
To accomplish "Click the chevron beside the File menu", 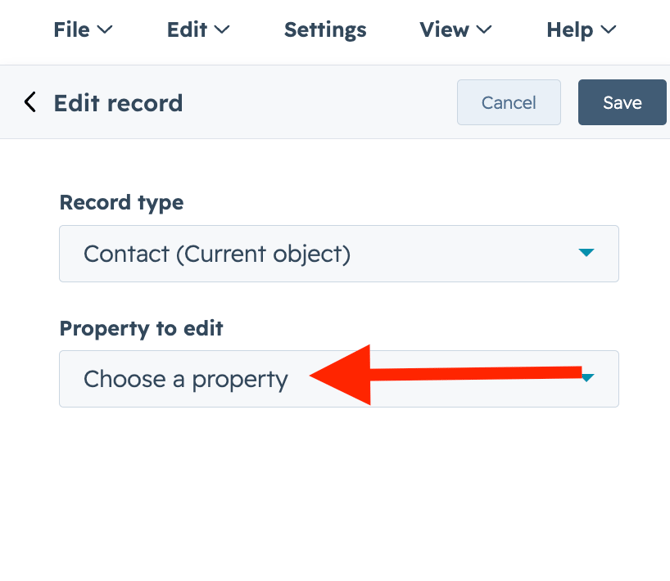I will click(x=104, y=31).
